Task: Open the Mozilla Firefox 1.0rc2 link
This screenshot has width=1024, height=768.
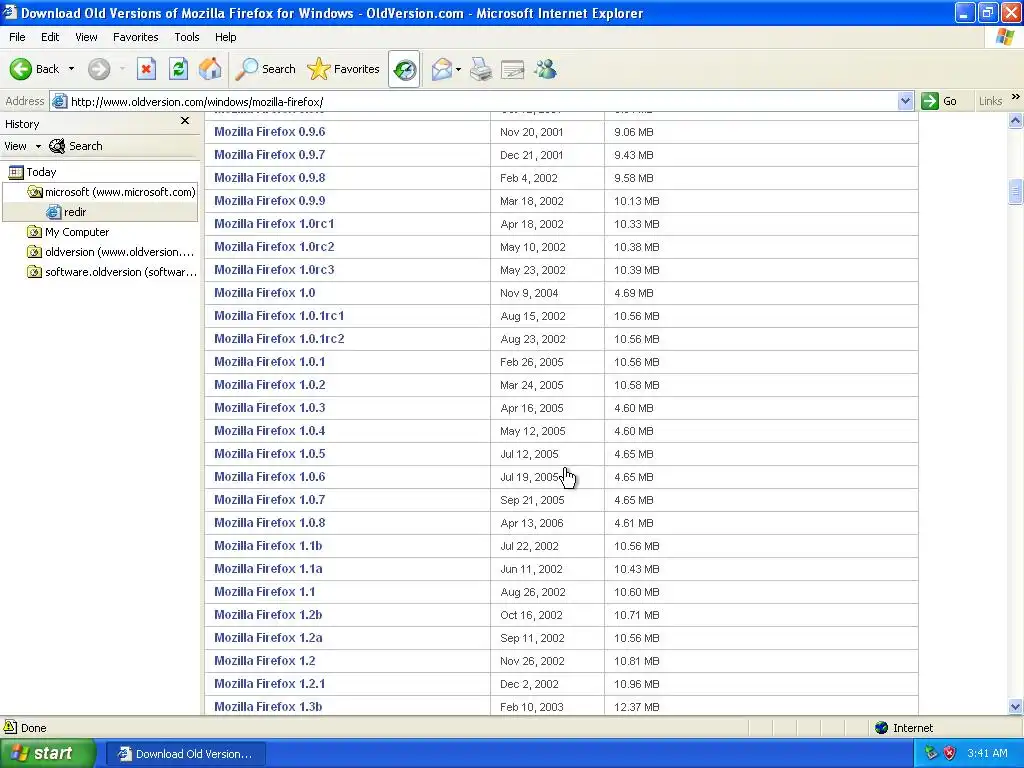Action: coord(274,246)
